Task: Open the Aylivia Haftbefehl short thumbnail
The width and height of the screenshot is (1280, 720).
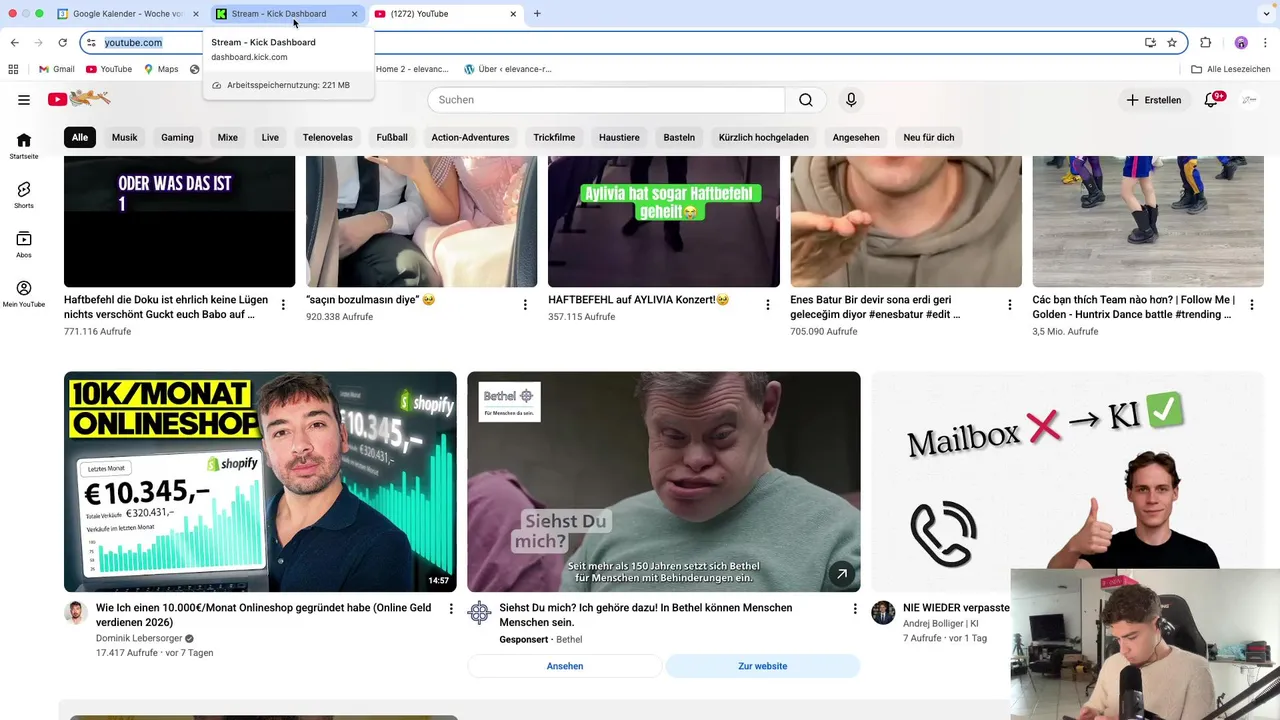Action: click(x=664, y=221)
